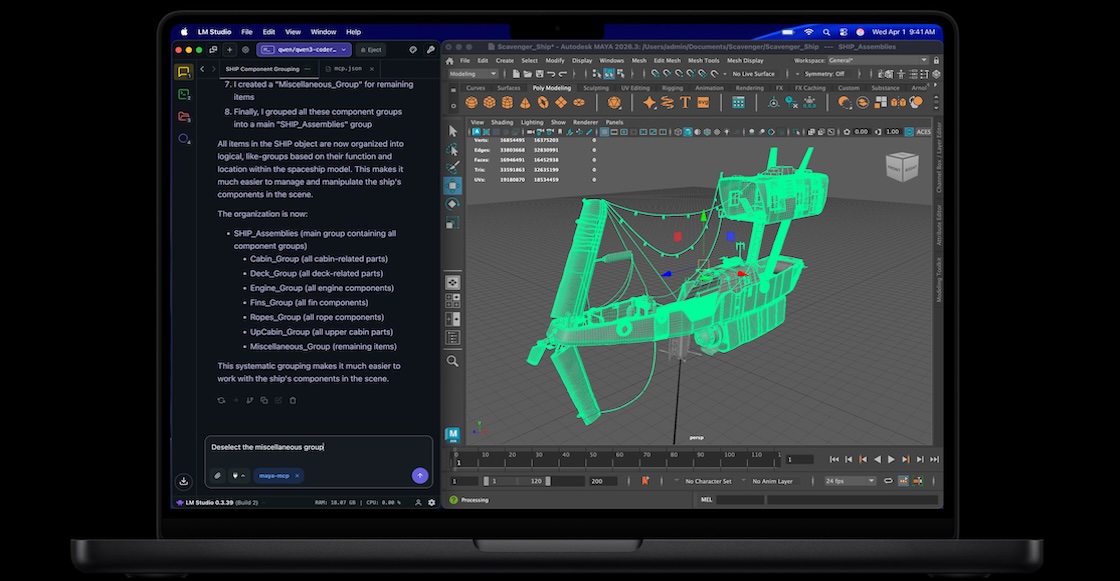
Task: Open the 24 fps frame rate dropdown
Action: click(x=849, y=481)
